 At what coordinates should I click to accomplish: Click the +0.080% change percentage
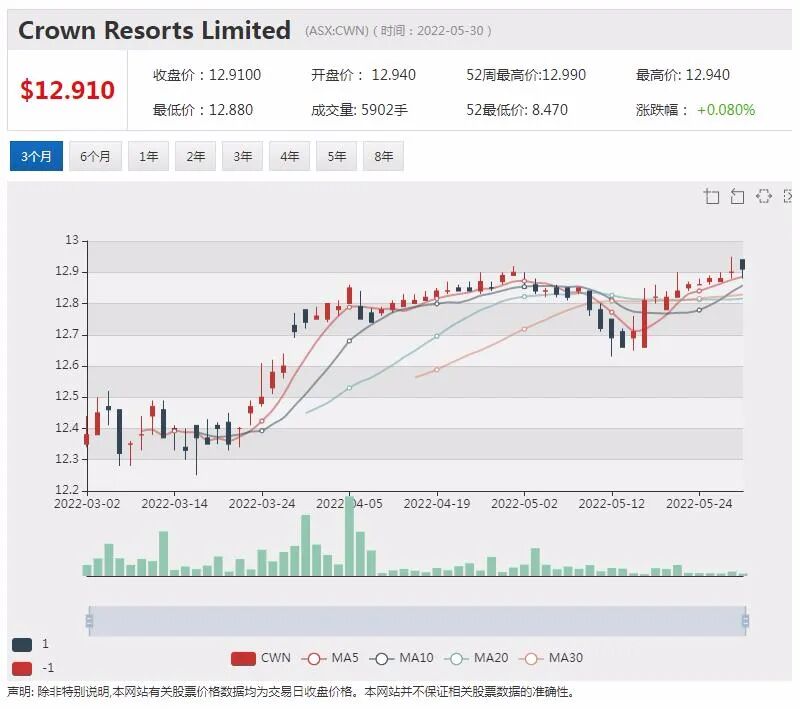[726, 110]
